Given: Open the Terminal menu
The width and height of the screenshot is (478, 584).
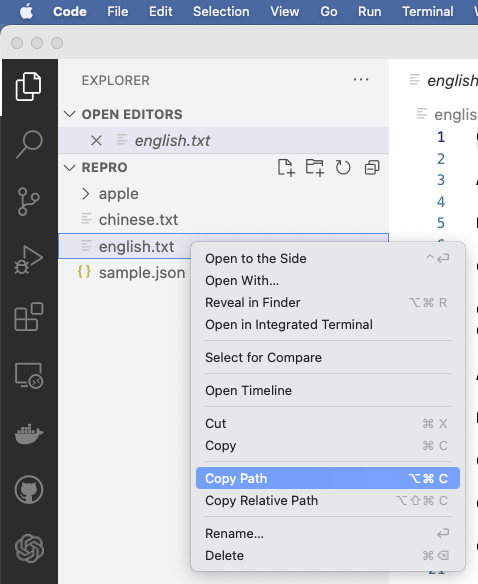Looking at the screenshot, I should point(428,12).
